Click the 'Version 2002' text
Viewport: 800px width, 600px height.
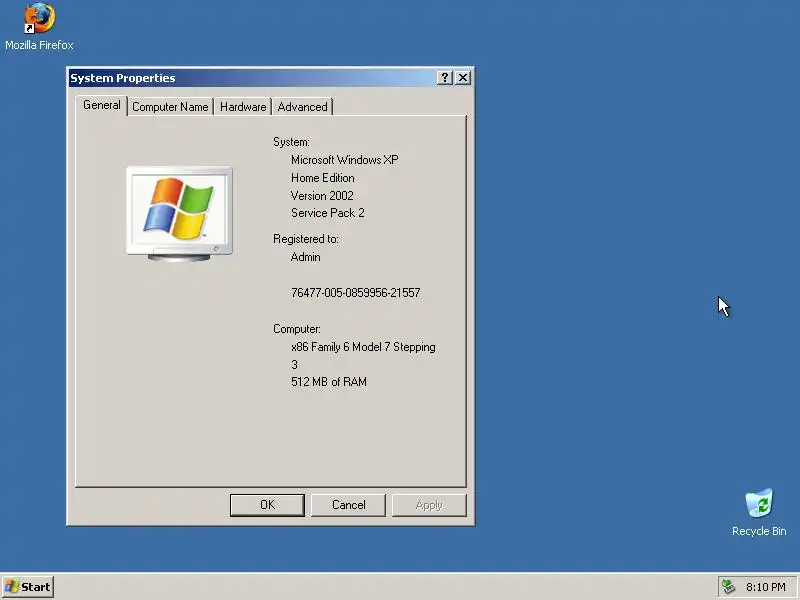(322, 195)
